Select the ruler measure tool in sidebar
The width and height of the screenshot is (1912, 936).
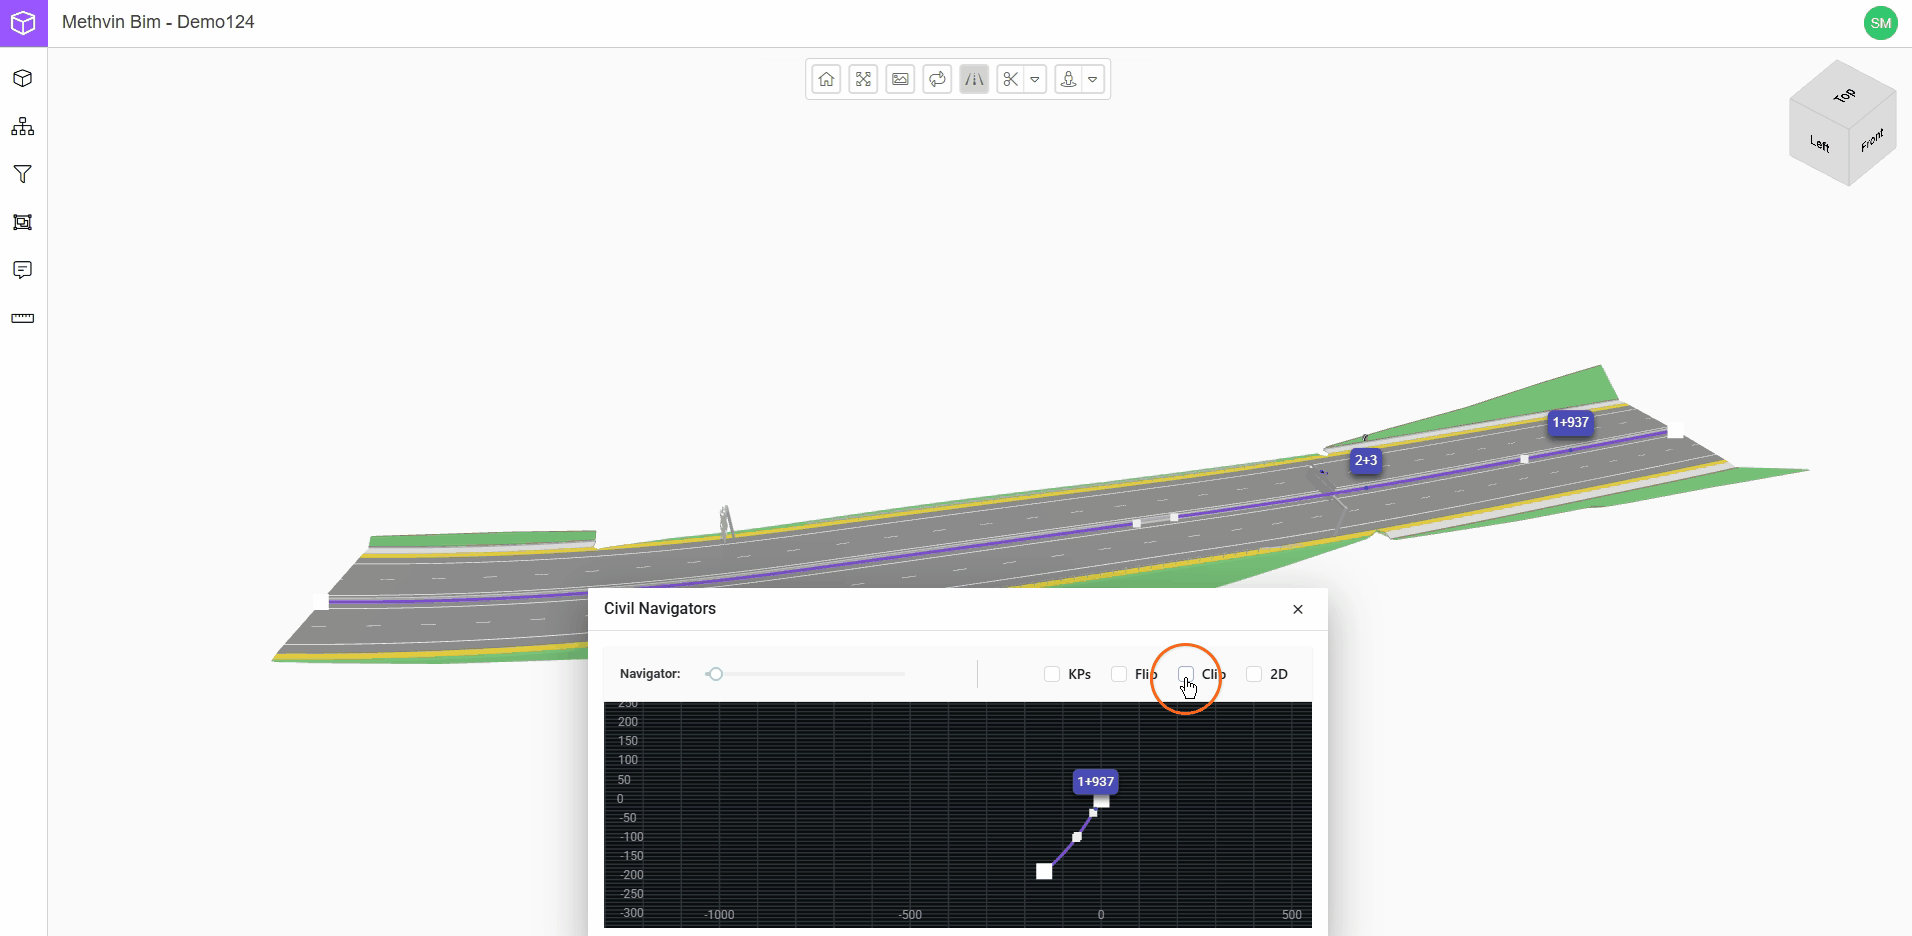click(x=23, y=318)
